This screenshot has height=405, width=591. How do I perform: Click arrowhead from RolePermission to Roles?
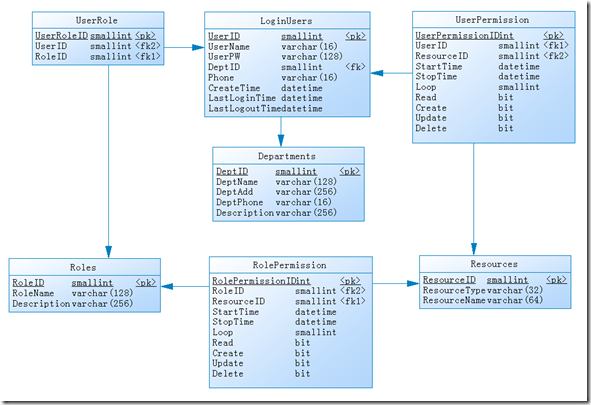(167, 286)
